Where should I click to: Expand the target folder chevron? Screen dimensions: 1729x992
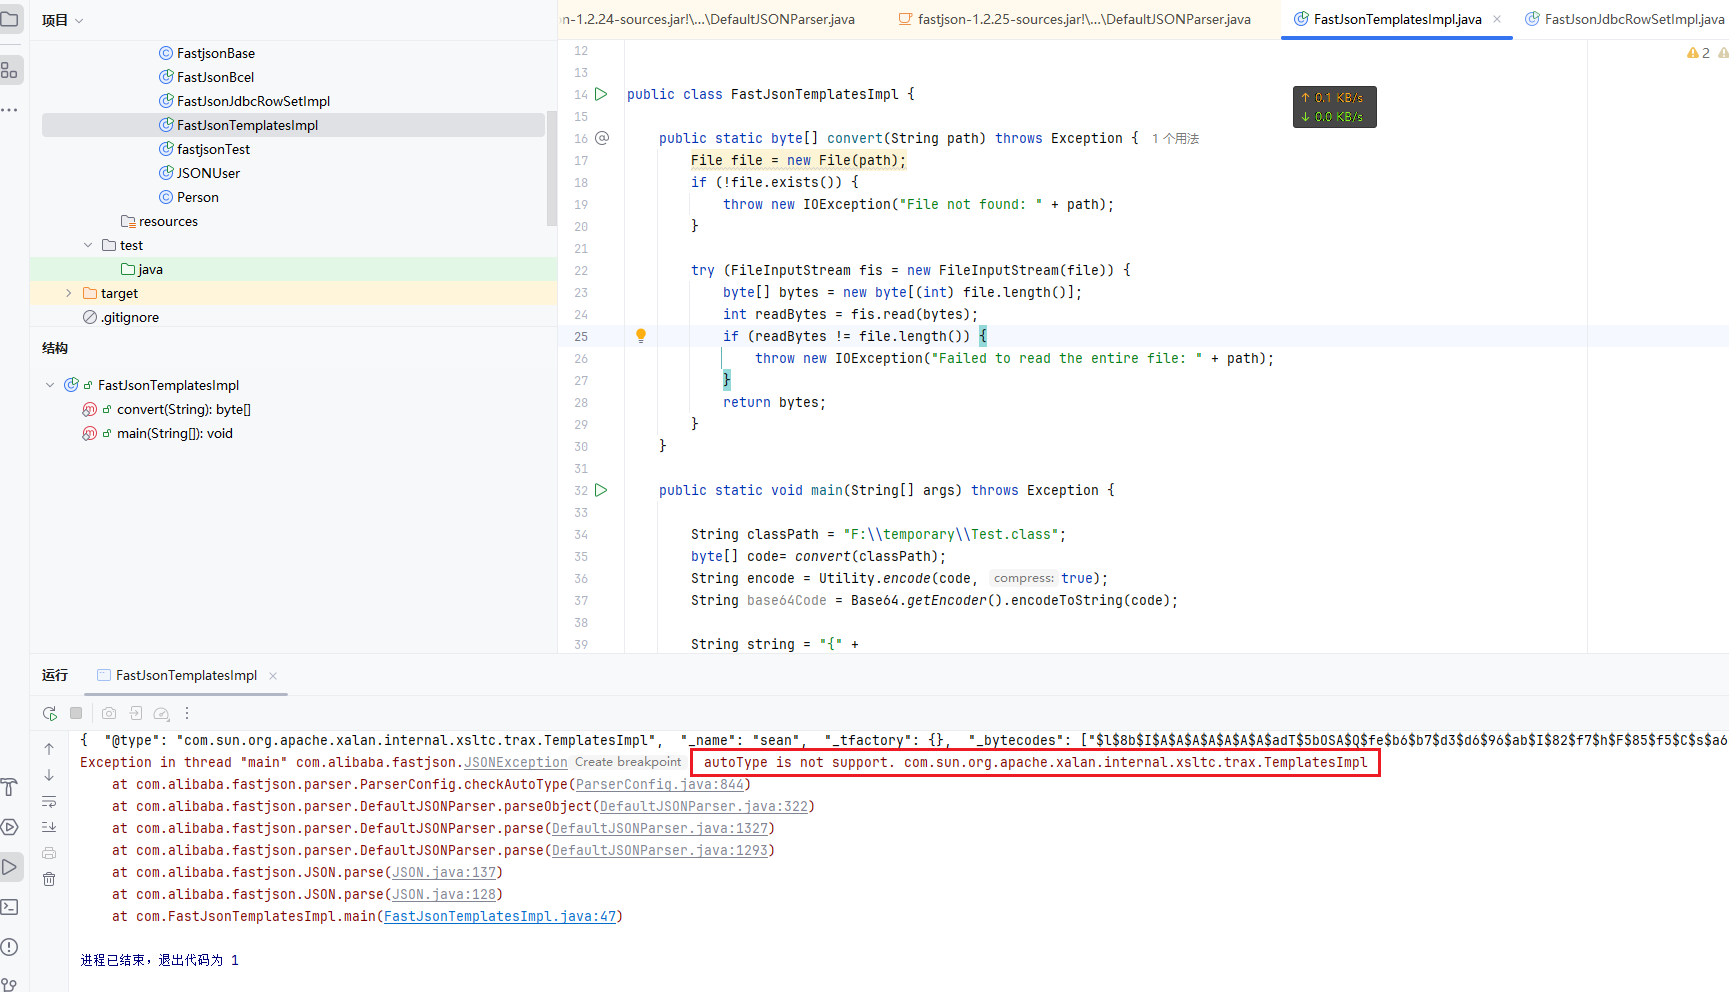pyautogui.click(x=68, y=293)
